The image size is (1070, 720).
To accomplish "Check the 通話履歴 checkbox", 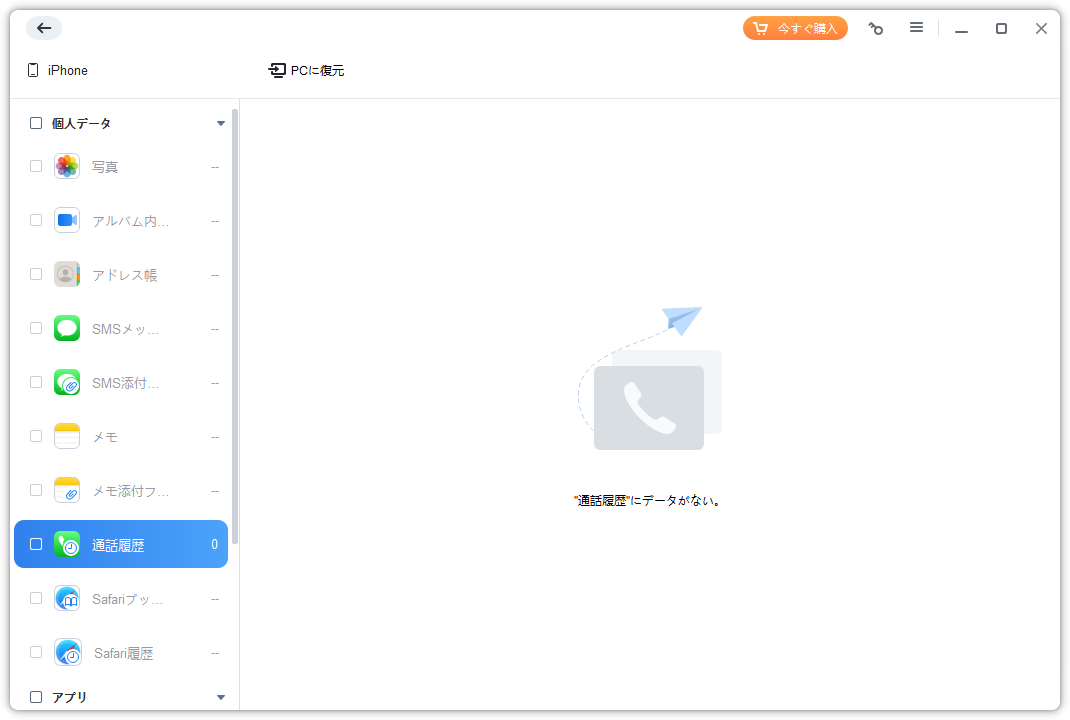I will [36, 545].
